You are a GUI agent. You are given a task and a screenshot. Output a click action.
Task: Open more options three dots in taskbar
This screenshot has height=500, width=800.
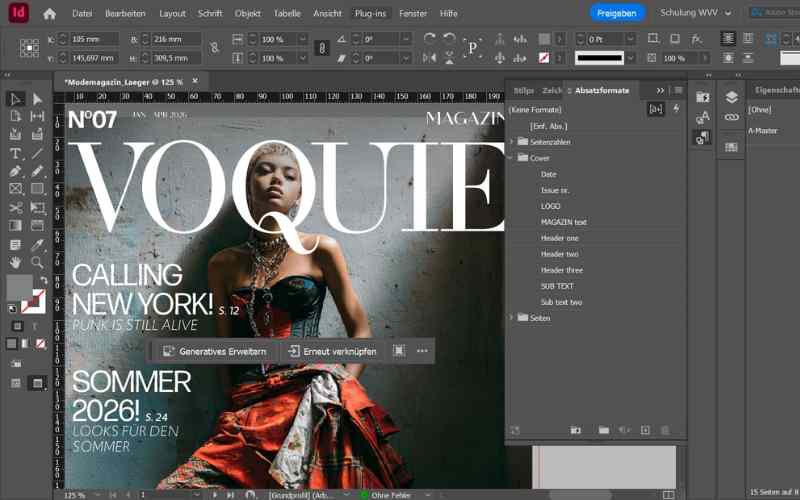(422, 351)
